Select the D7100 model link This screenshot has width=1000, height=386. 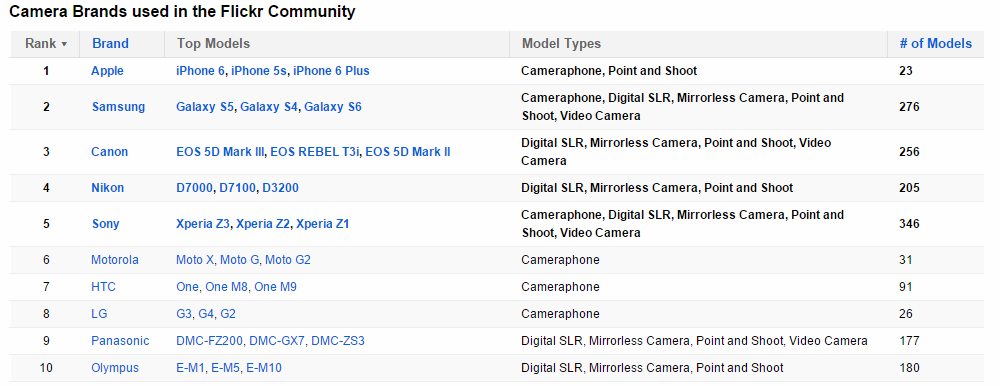pyautogui.click(x=238, y=188)
